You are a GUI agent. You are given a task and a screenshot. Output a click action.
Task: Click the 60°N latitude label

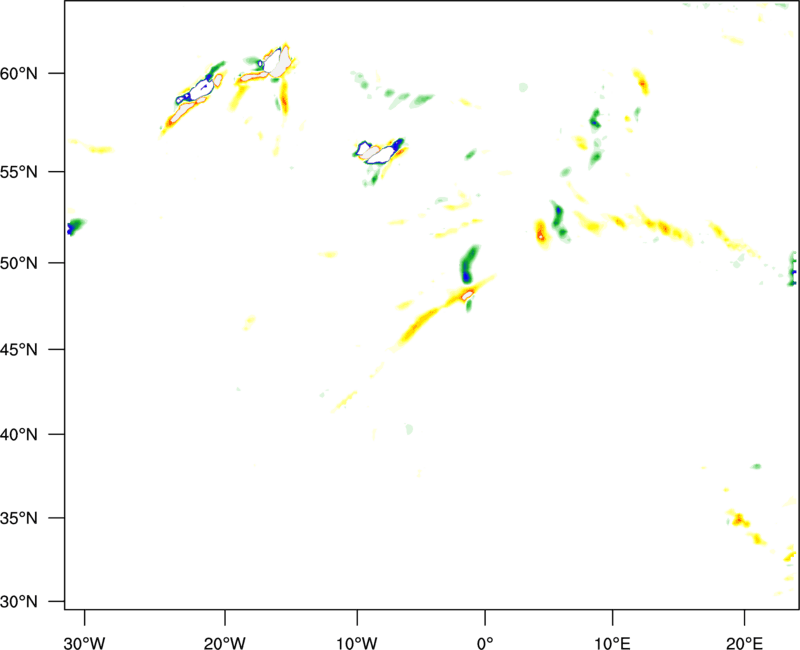[19, 73]
